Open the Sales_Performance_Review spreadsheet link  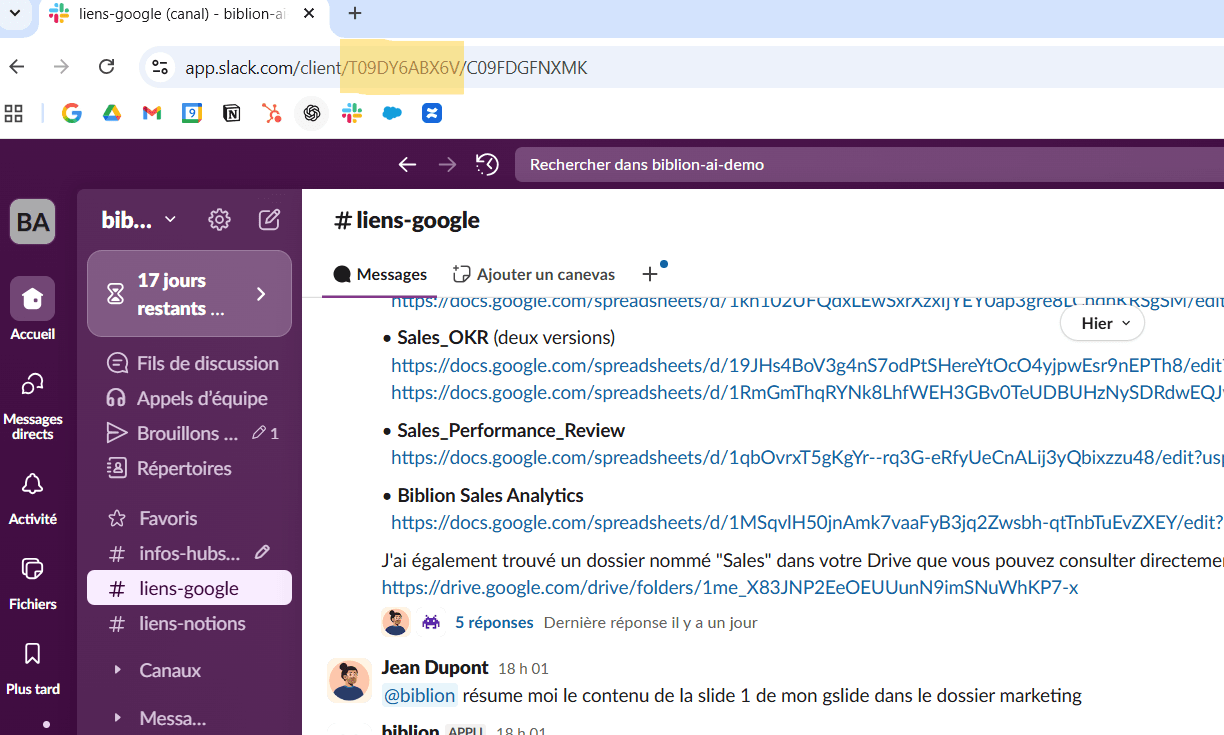coord(807,457)
